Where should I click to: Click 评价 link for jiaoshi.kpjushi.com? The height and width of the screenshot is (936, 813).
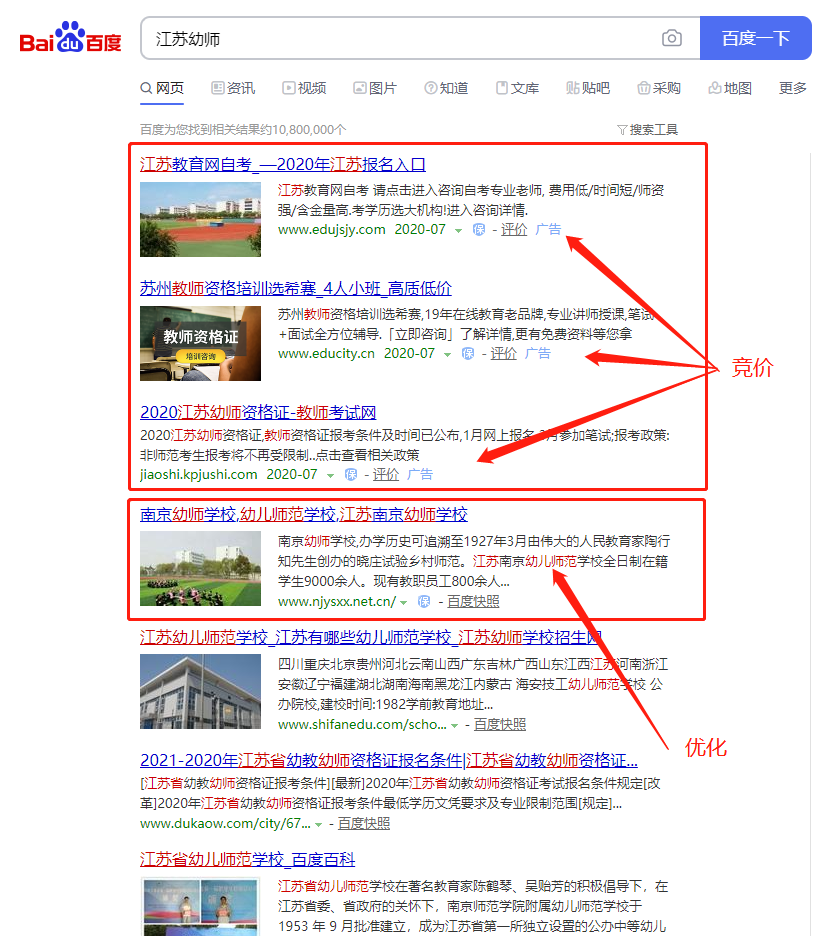tap(386, 475)
